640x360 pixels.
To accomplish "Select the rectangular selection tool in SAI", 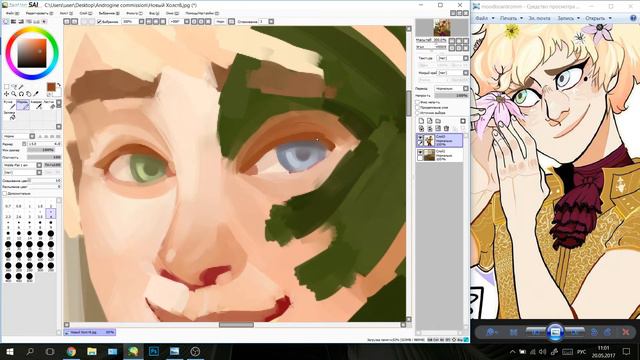I will click(x=7, y=87).
